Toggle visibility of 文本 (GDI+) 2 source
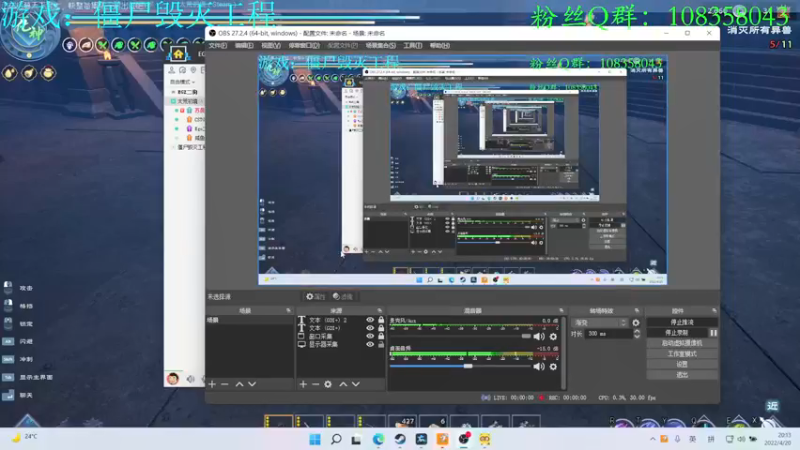The height and width of the screenshot is (450, 800). tap(370, 320)
